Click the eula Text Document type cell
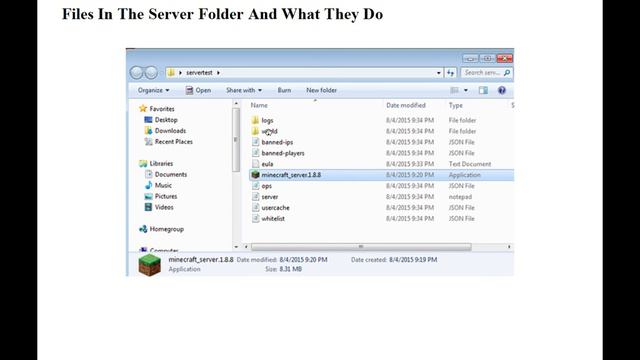The image size is (640, 360). [470, 164]
